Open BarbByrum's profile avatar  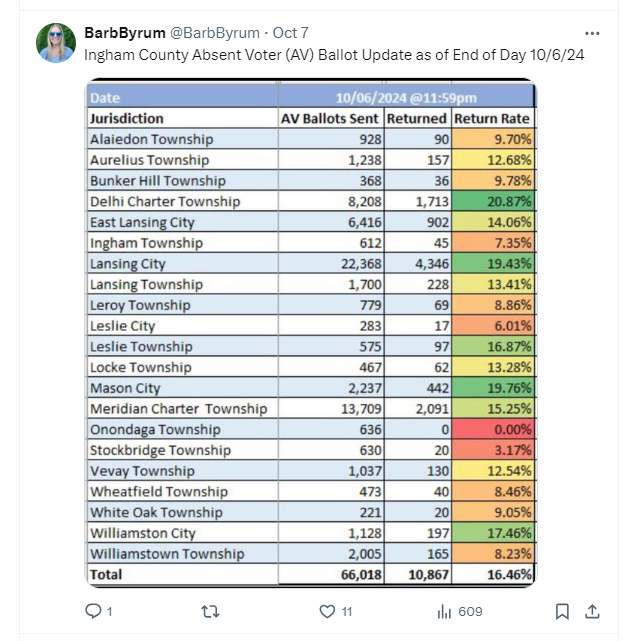pyautogui.click(x=56, y=43)
